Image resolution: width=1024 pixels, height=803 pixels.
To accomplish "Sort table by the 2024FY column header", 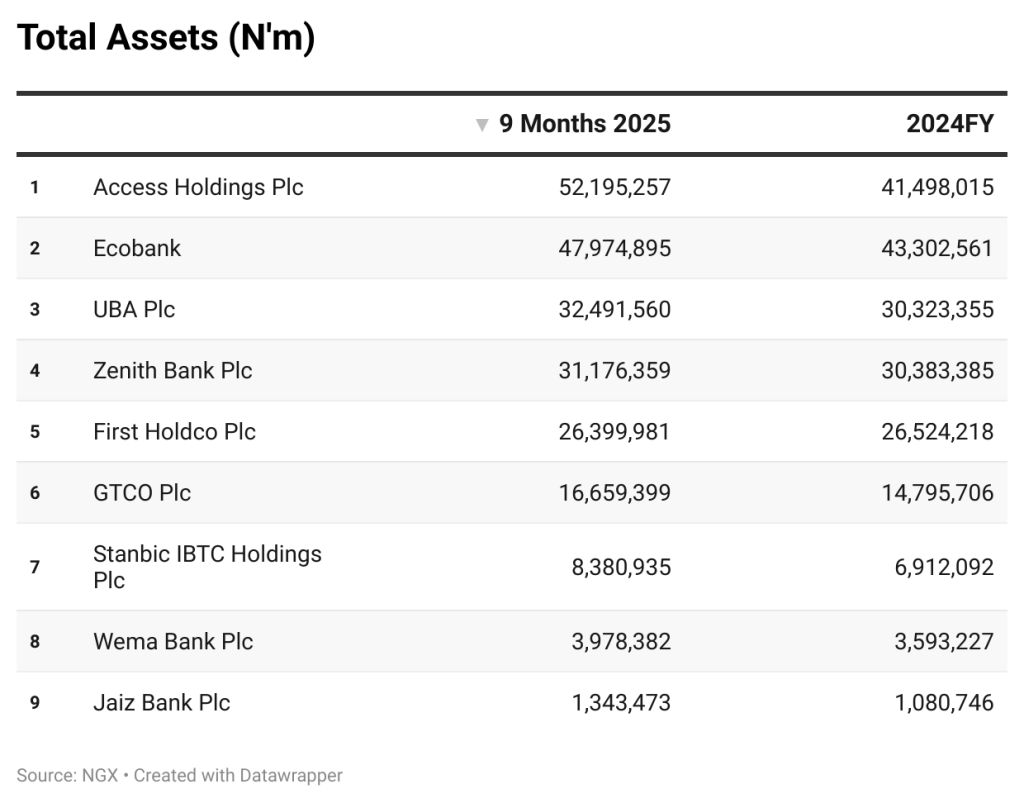I will pos(949,124).
